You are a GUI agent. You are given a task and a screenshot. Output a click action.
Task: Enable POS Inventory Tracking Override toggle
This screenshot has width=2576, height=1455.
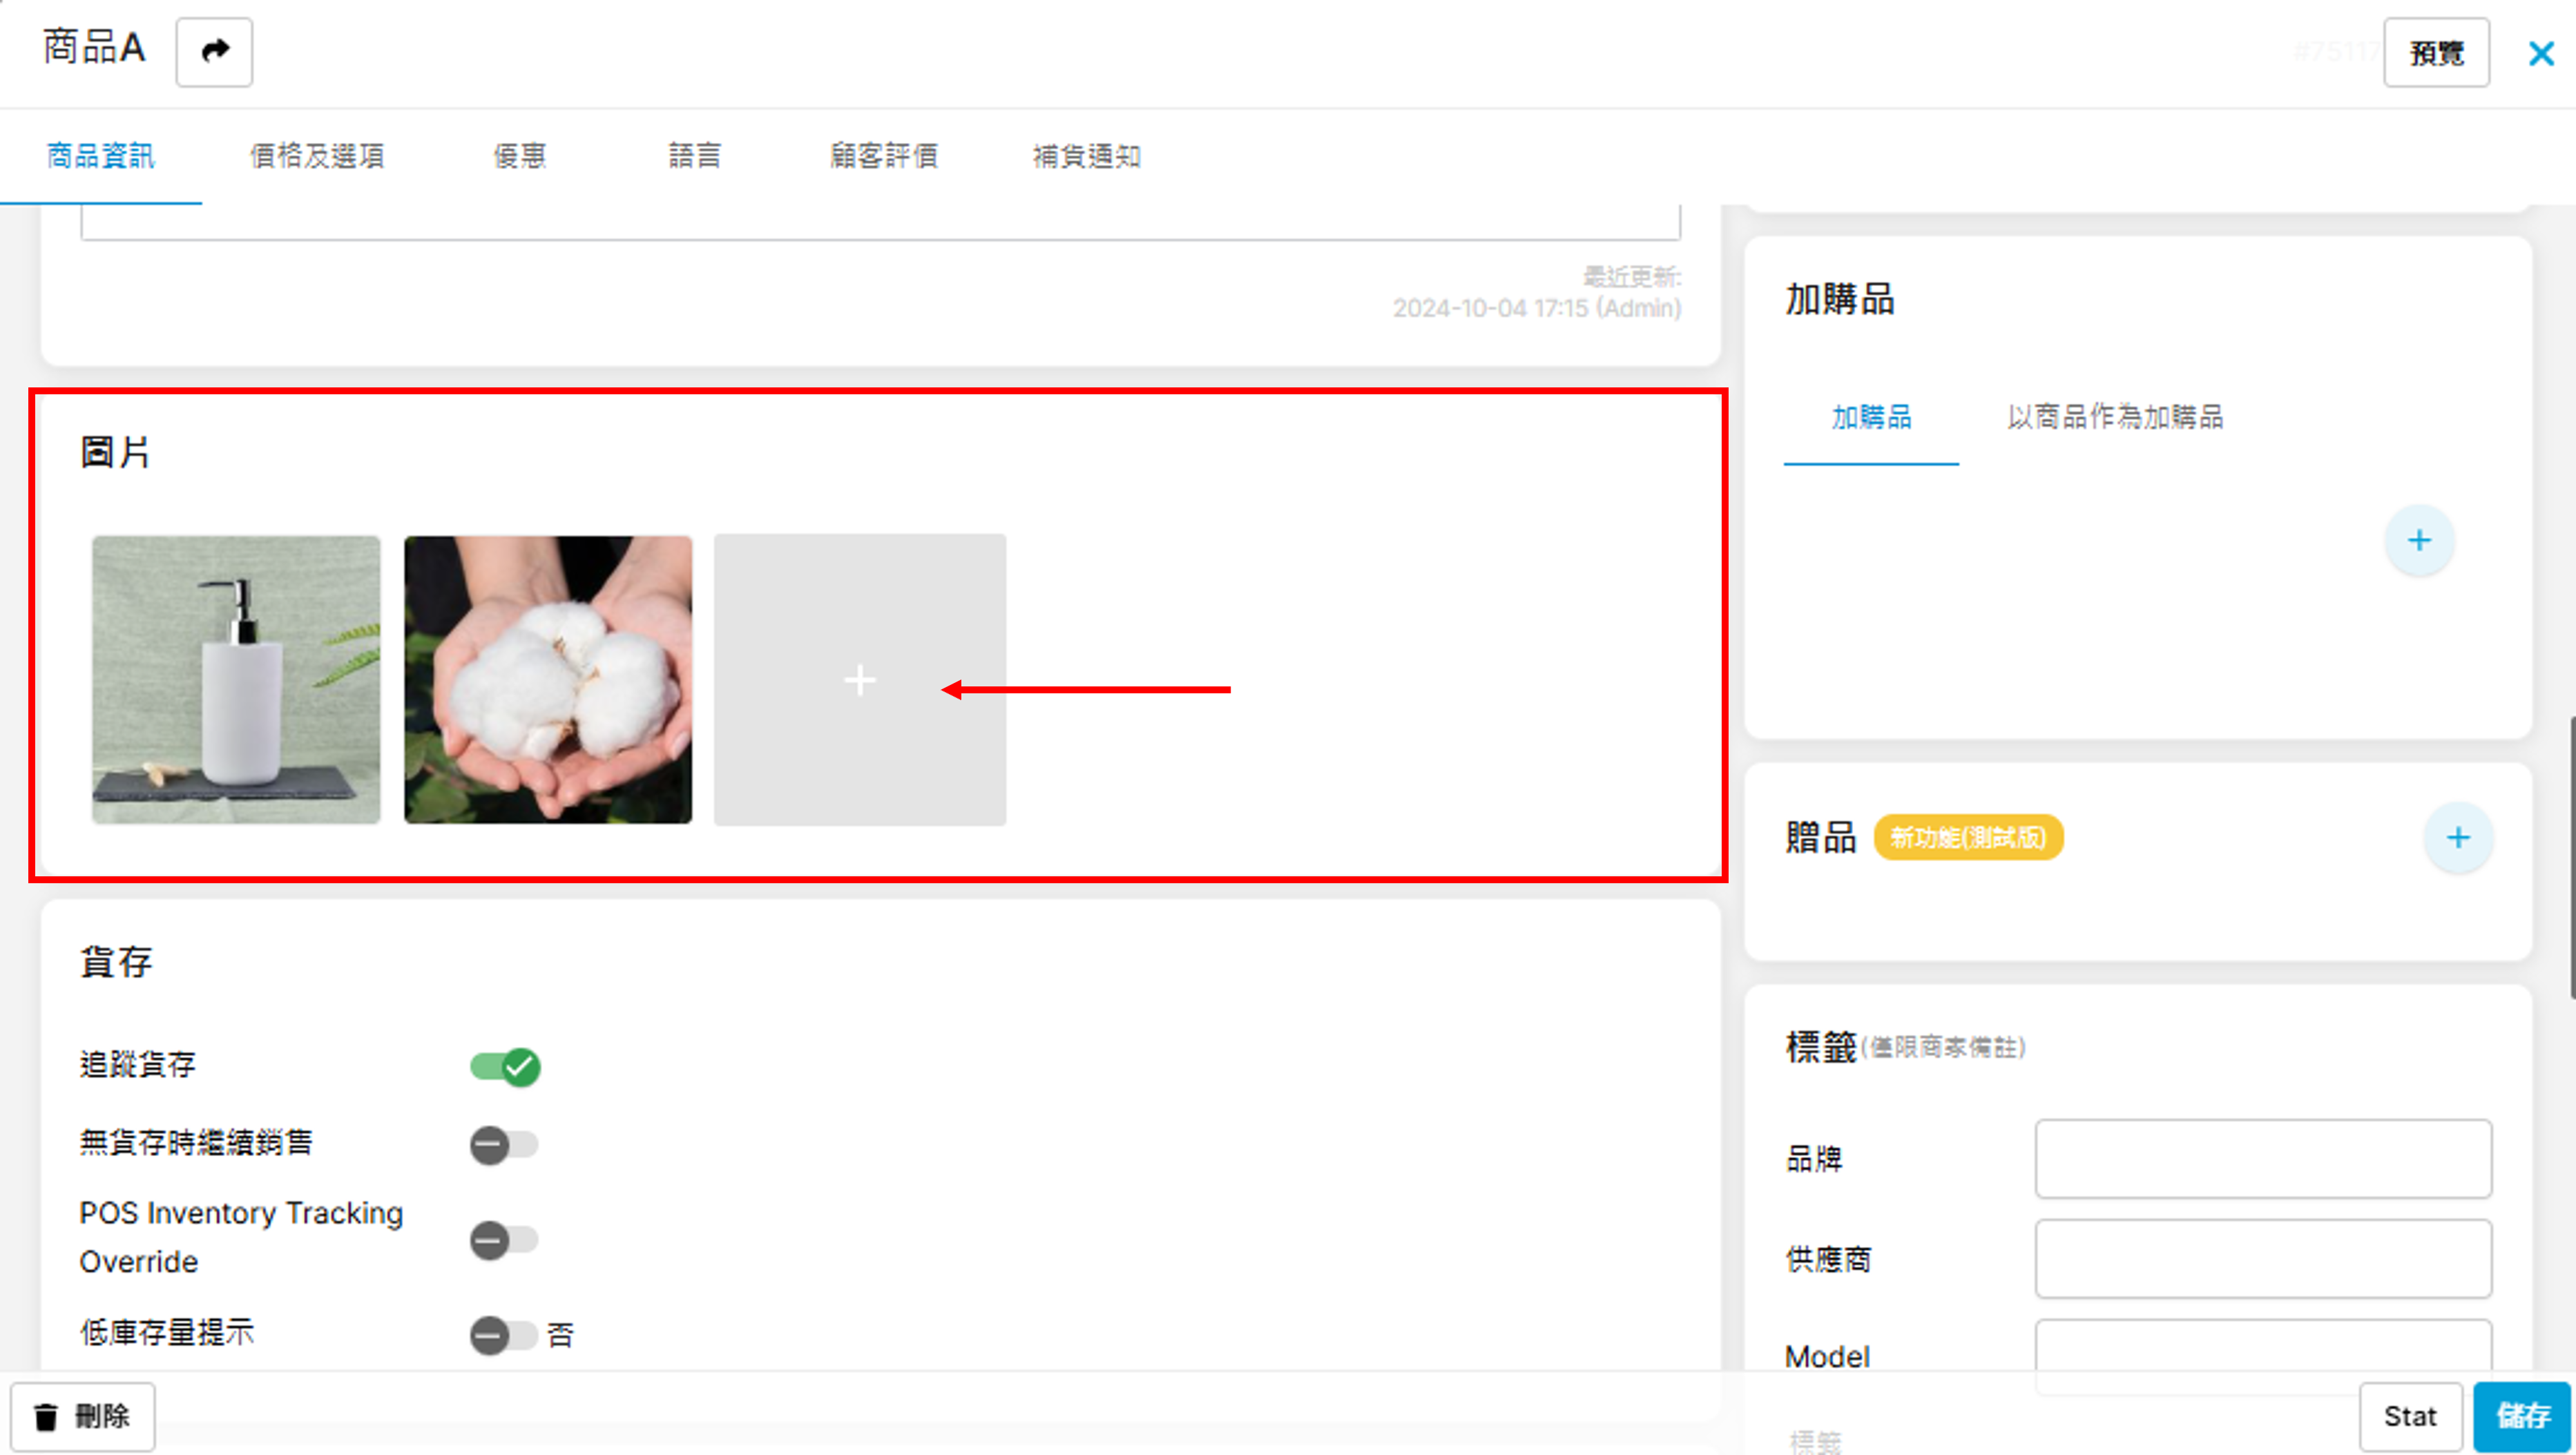click(503, 1240)
